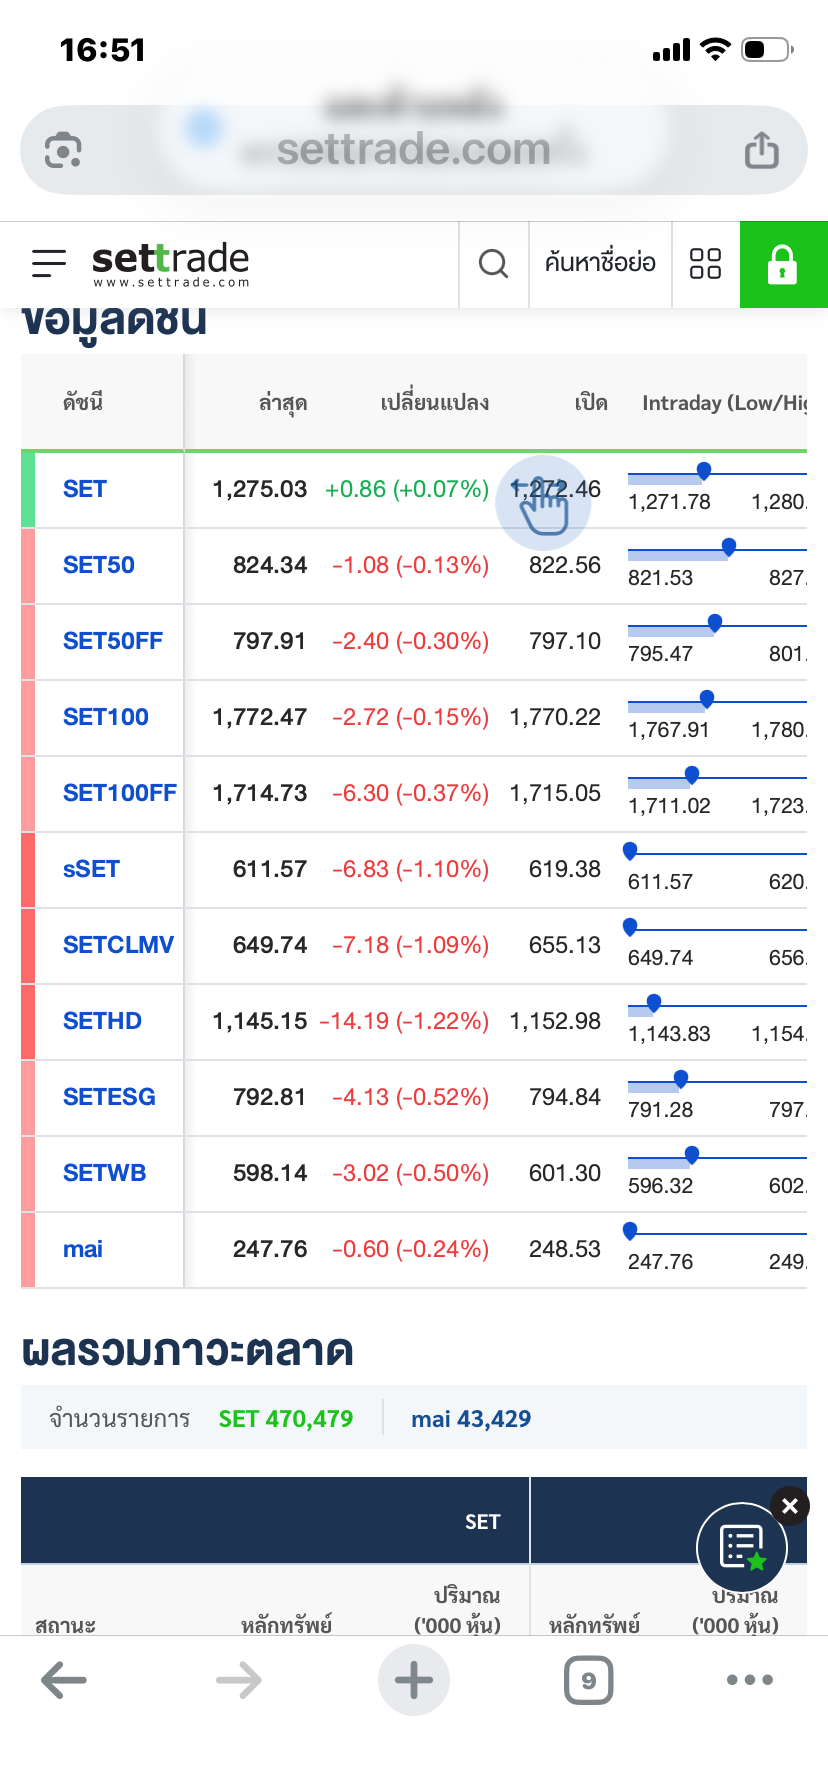828x1792 pixels.
Task: Open the ค้นหาชื่อย่อ symbol search
Action: coord(600,264)
